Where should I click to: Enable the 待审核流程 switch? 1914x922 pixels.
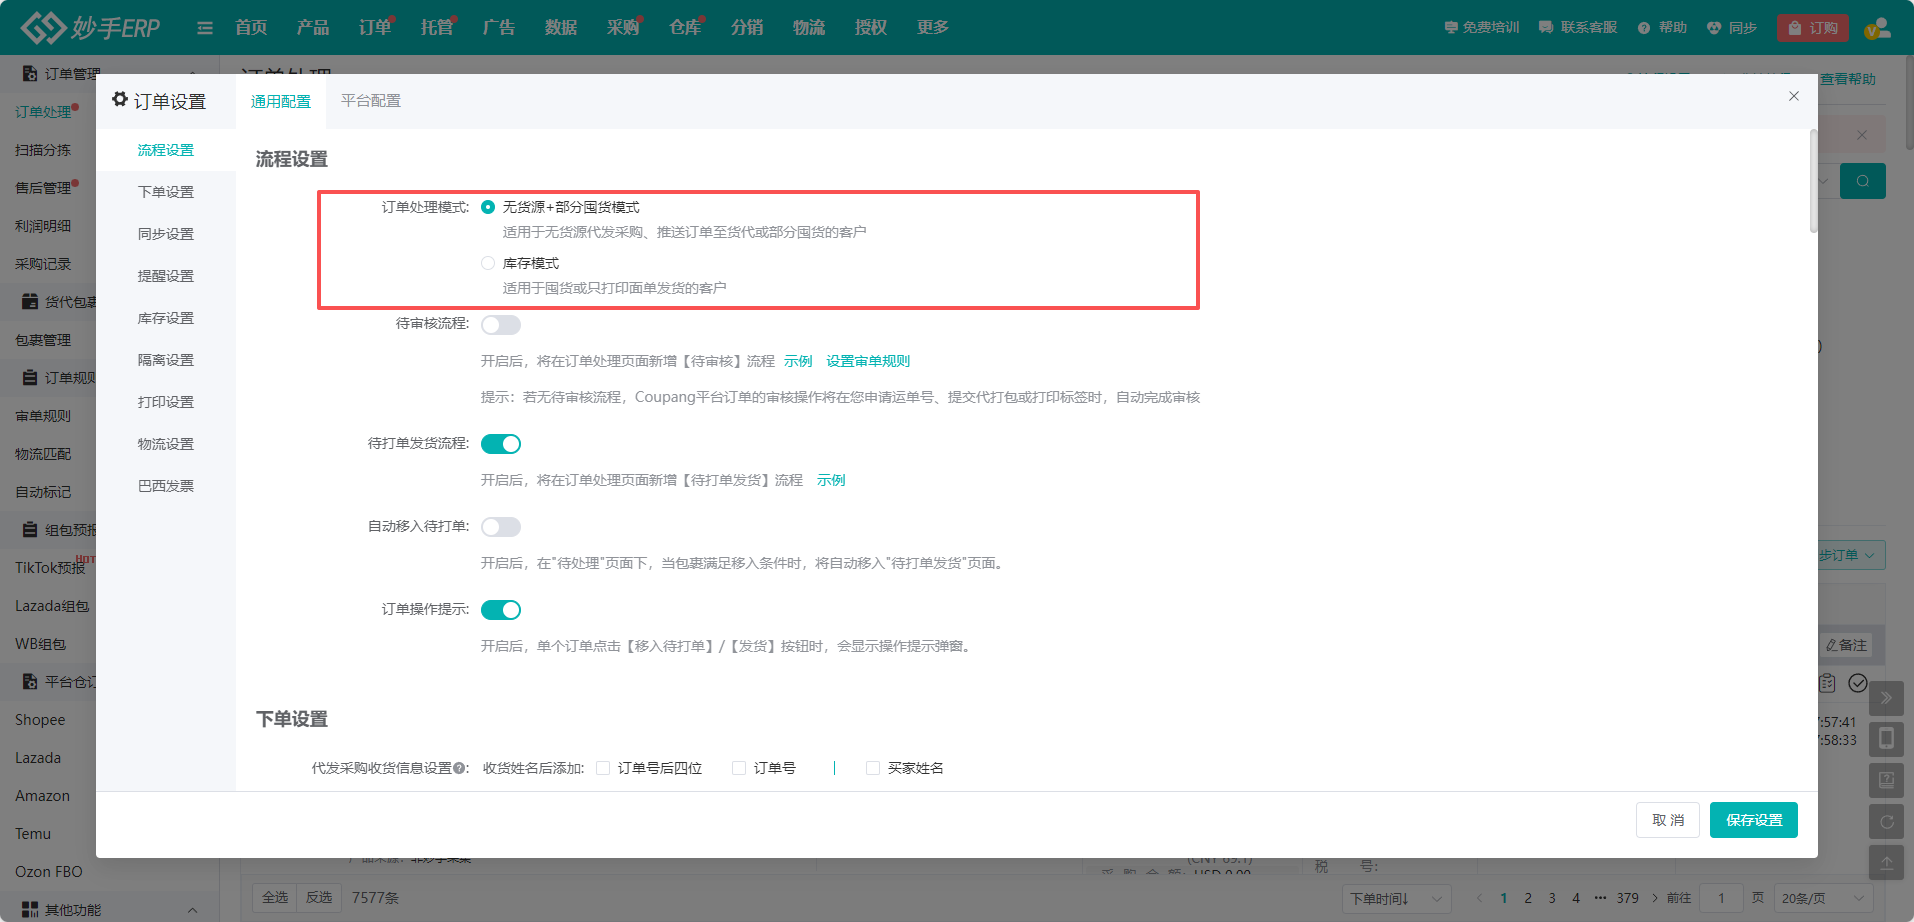pyautogui.click(x=501, y=325)
